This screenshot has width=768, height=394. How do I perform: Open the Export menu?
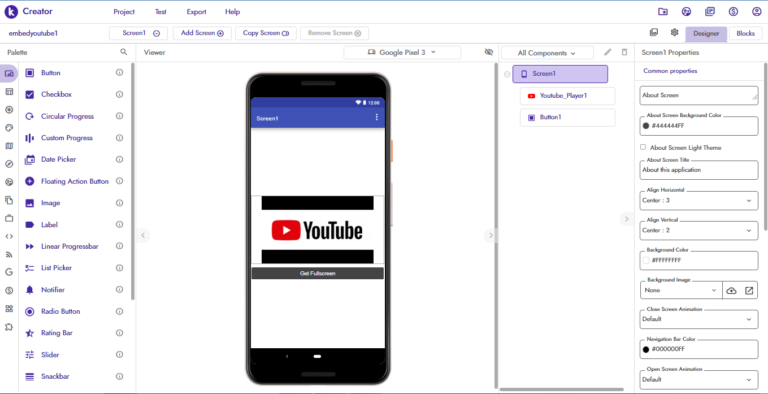[x=196, y=12]
